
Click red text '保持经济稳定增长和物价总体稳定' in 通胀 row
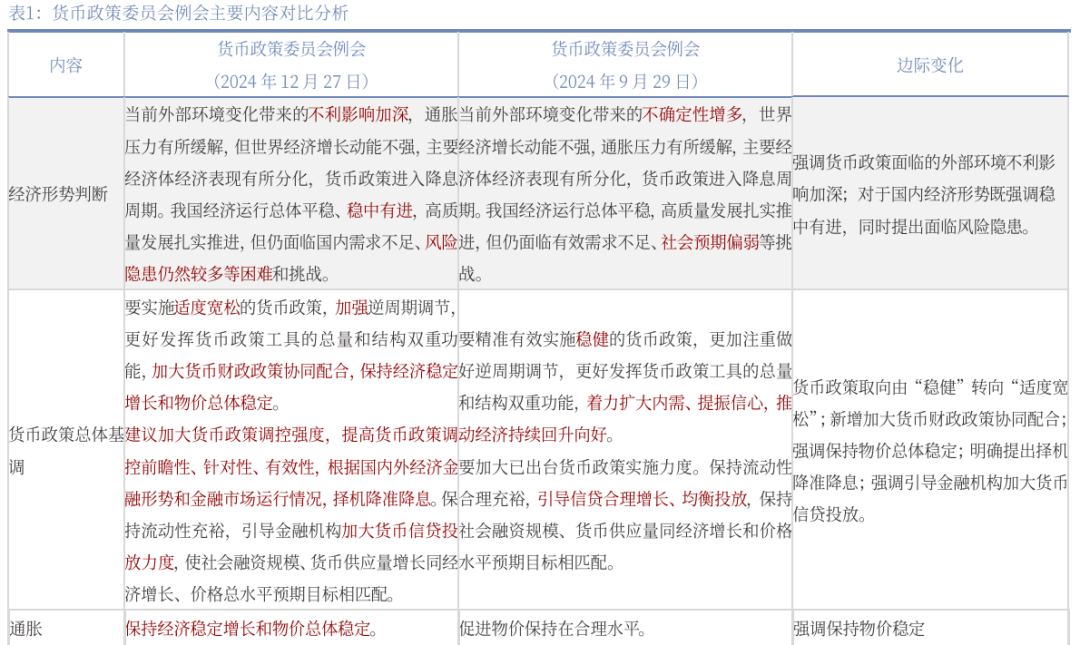[x=249, y=628]
